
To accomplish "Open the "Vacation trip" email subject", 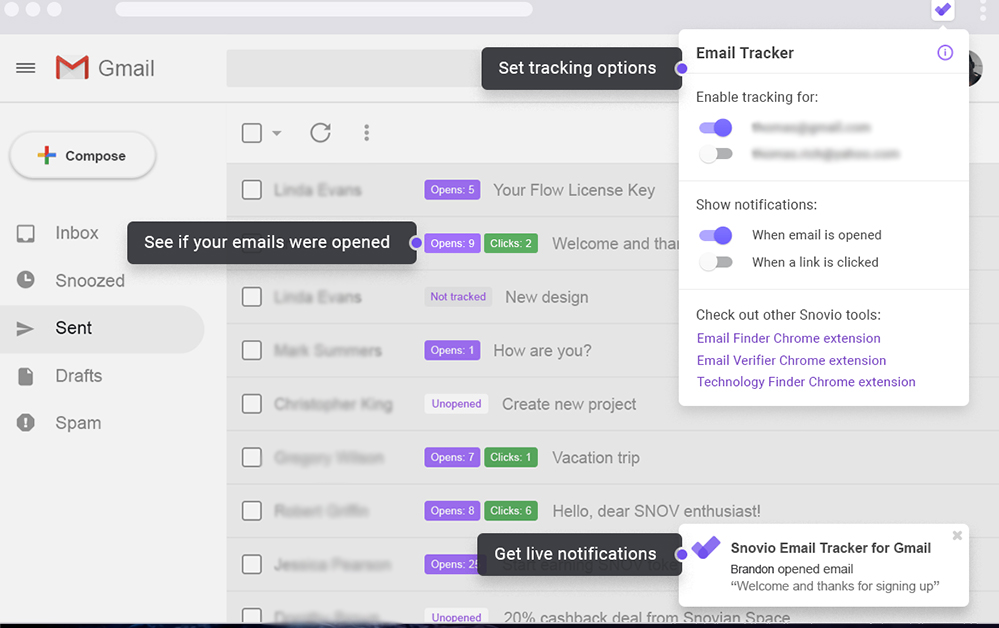I will point(596,457).
